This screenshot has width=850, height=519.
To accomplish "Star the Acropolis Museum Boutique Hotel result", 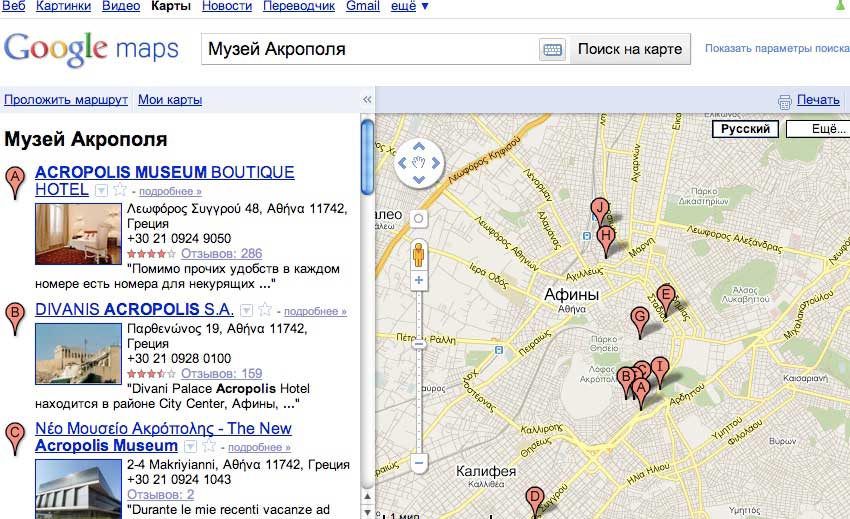I will [120, 190].
